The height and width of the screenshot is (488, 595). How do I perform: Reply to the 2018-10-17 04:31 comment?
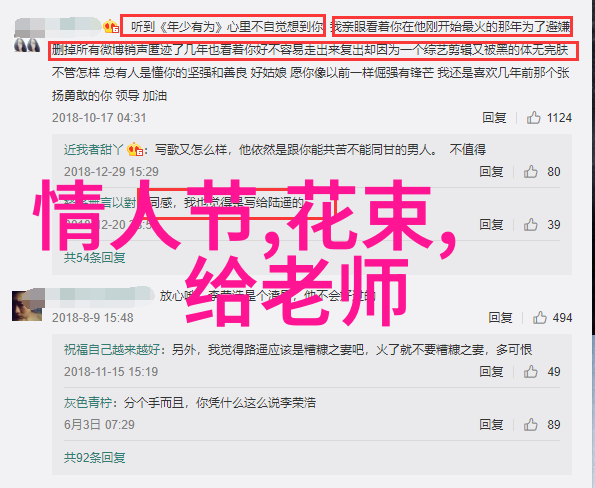494,118
